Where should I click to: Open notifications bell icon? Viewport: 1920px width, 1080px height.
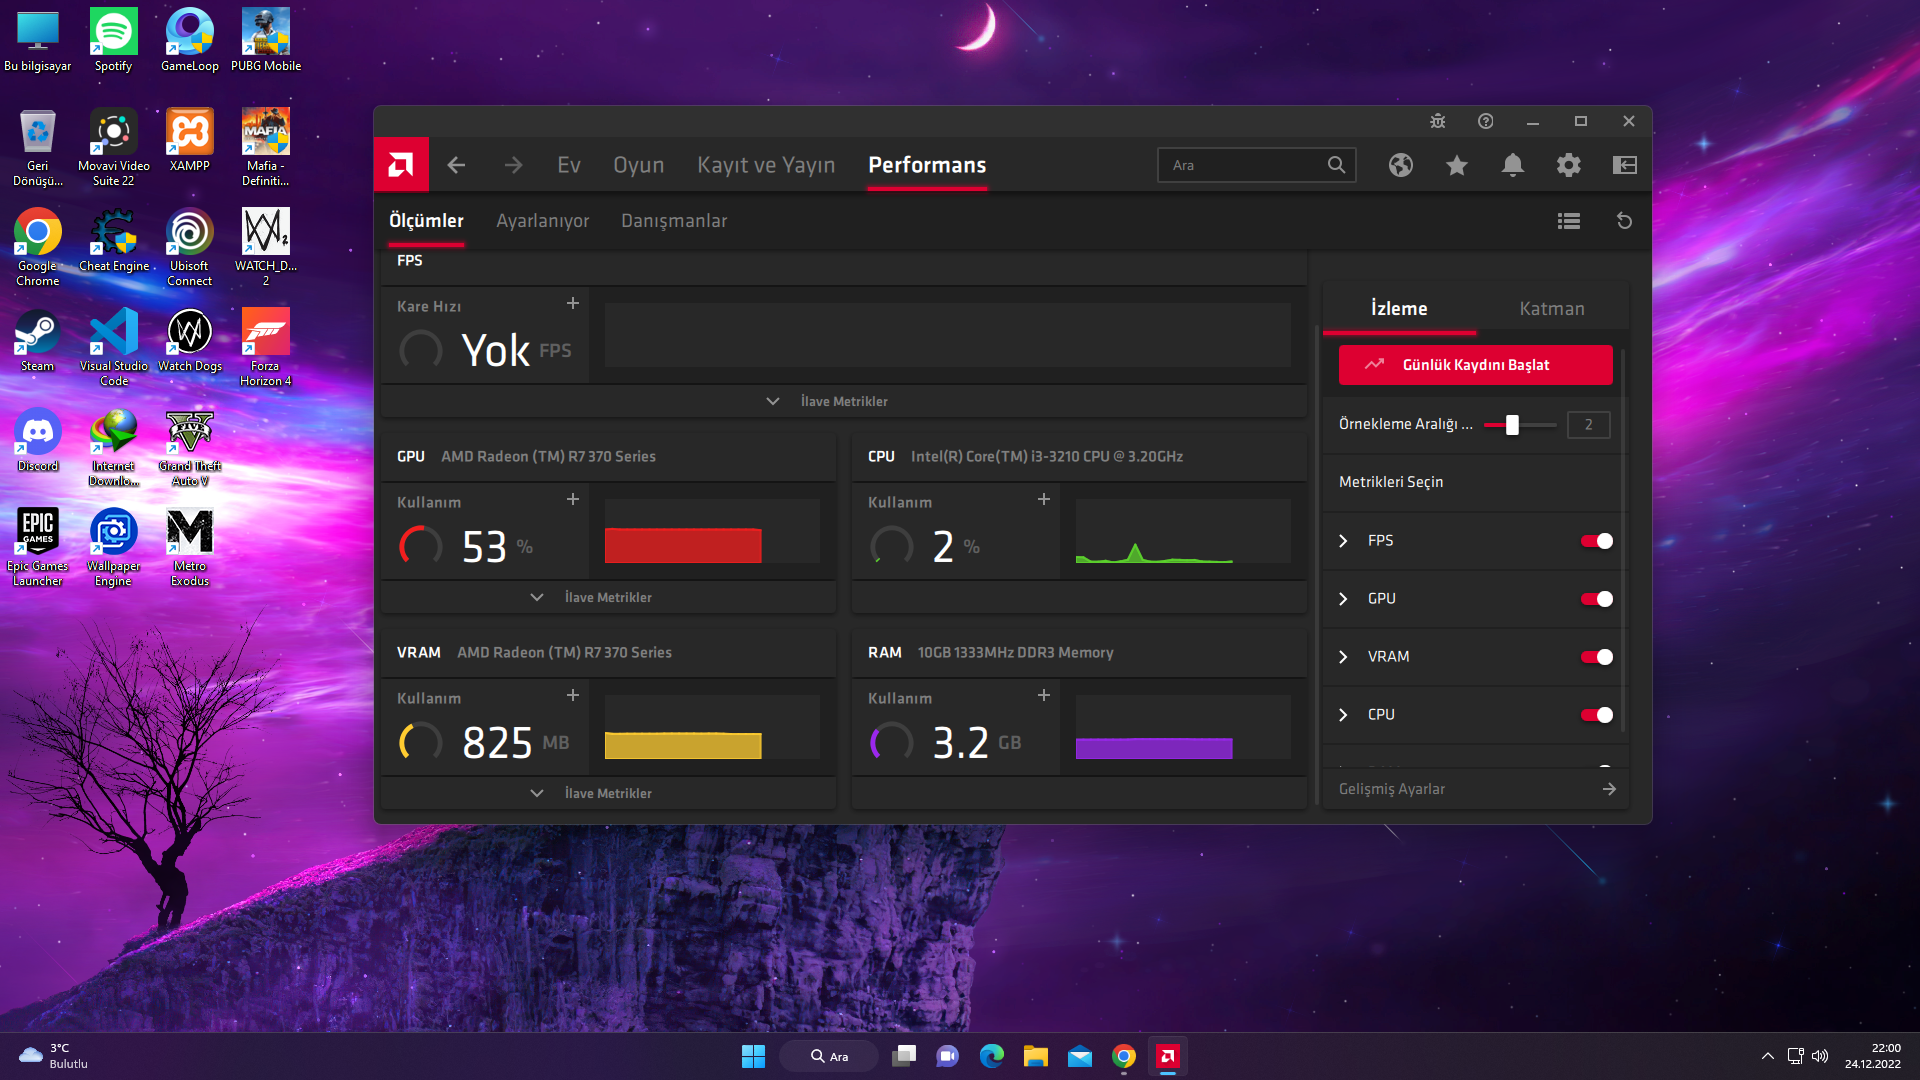pos(1512,165)
